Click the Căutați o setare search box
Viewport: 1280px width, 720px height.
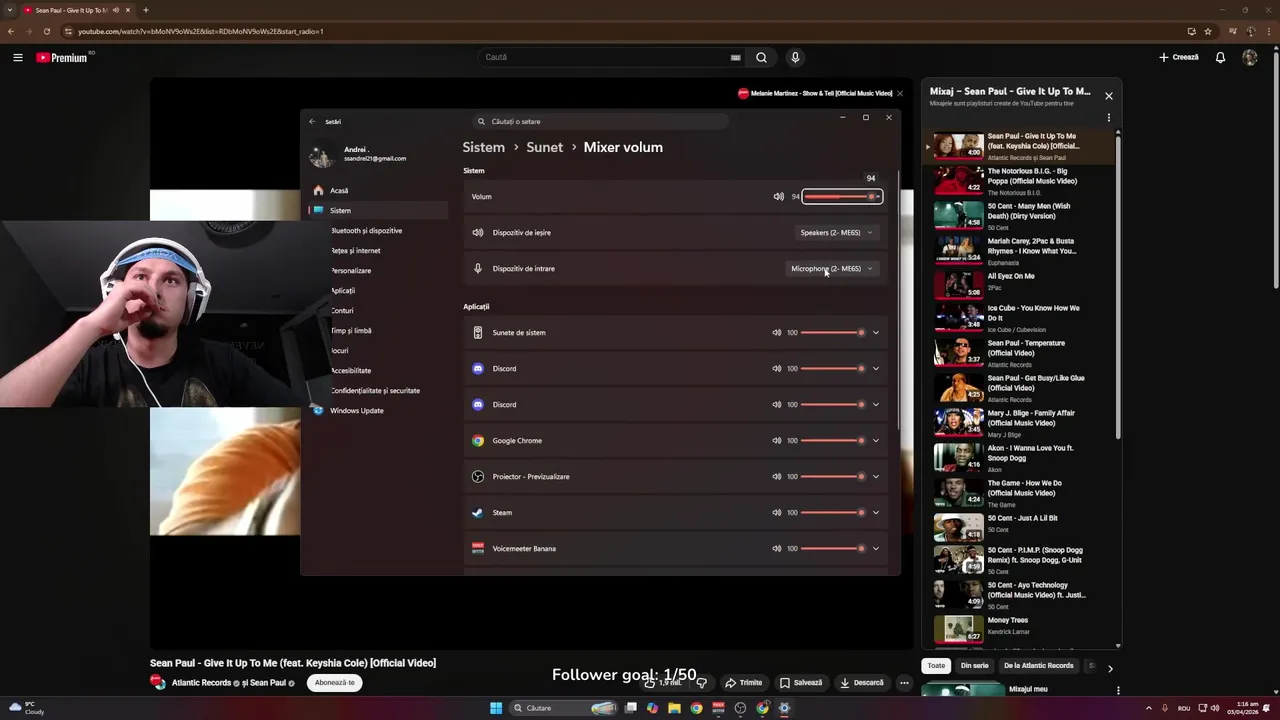coord(601,122)
